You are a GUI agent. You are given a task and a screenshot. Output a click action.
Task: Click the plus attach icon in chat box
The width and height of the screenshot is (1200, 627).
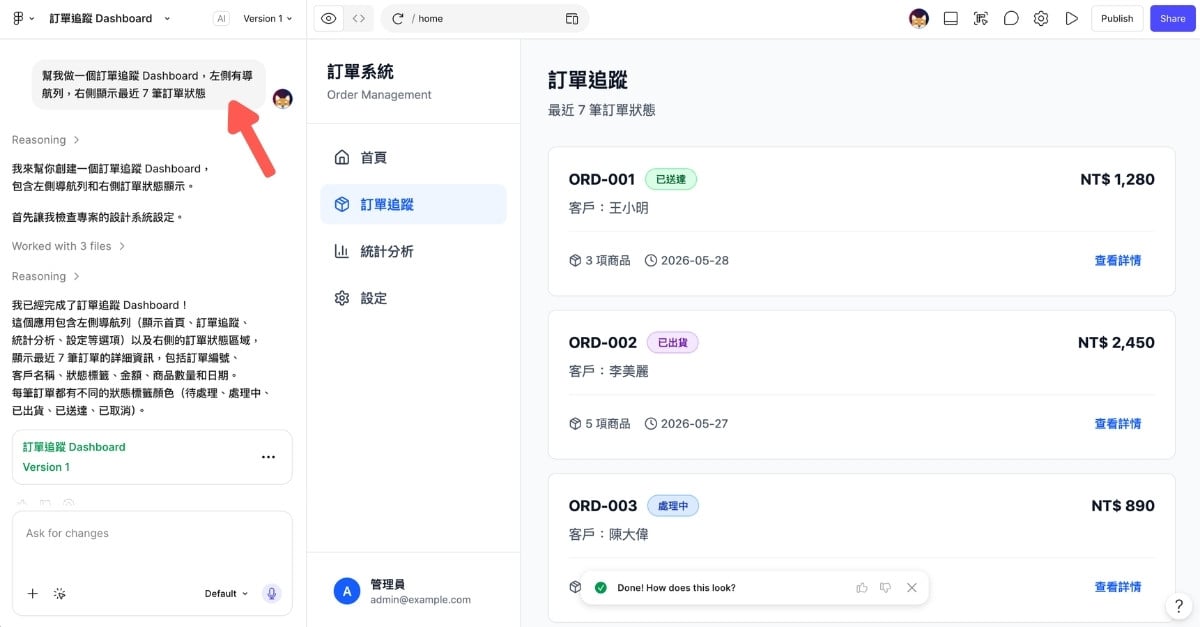coord(32,593)
